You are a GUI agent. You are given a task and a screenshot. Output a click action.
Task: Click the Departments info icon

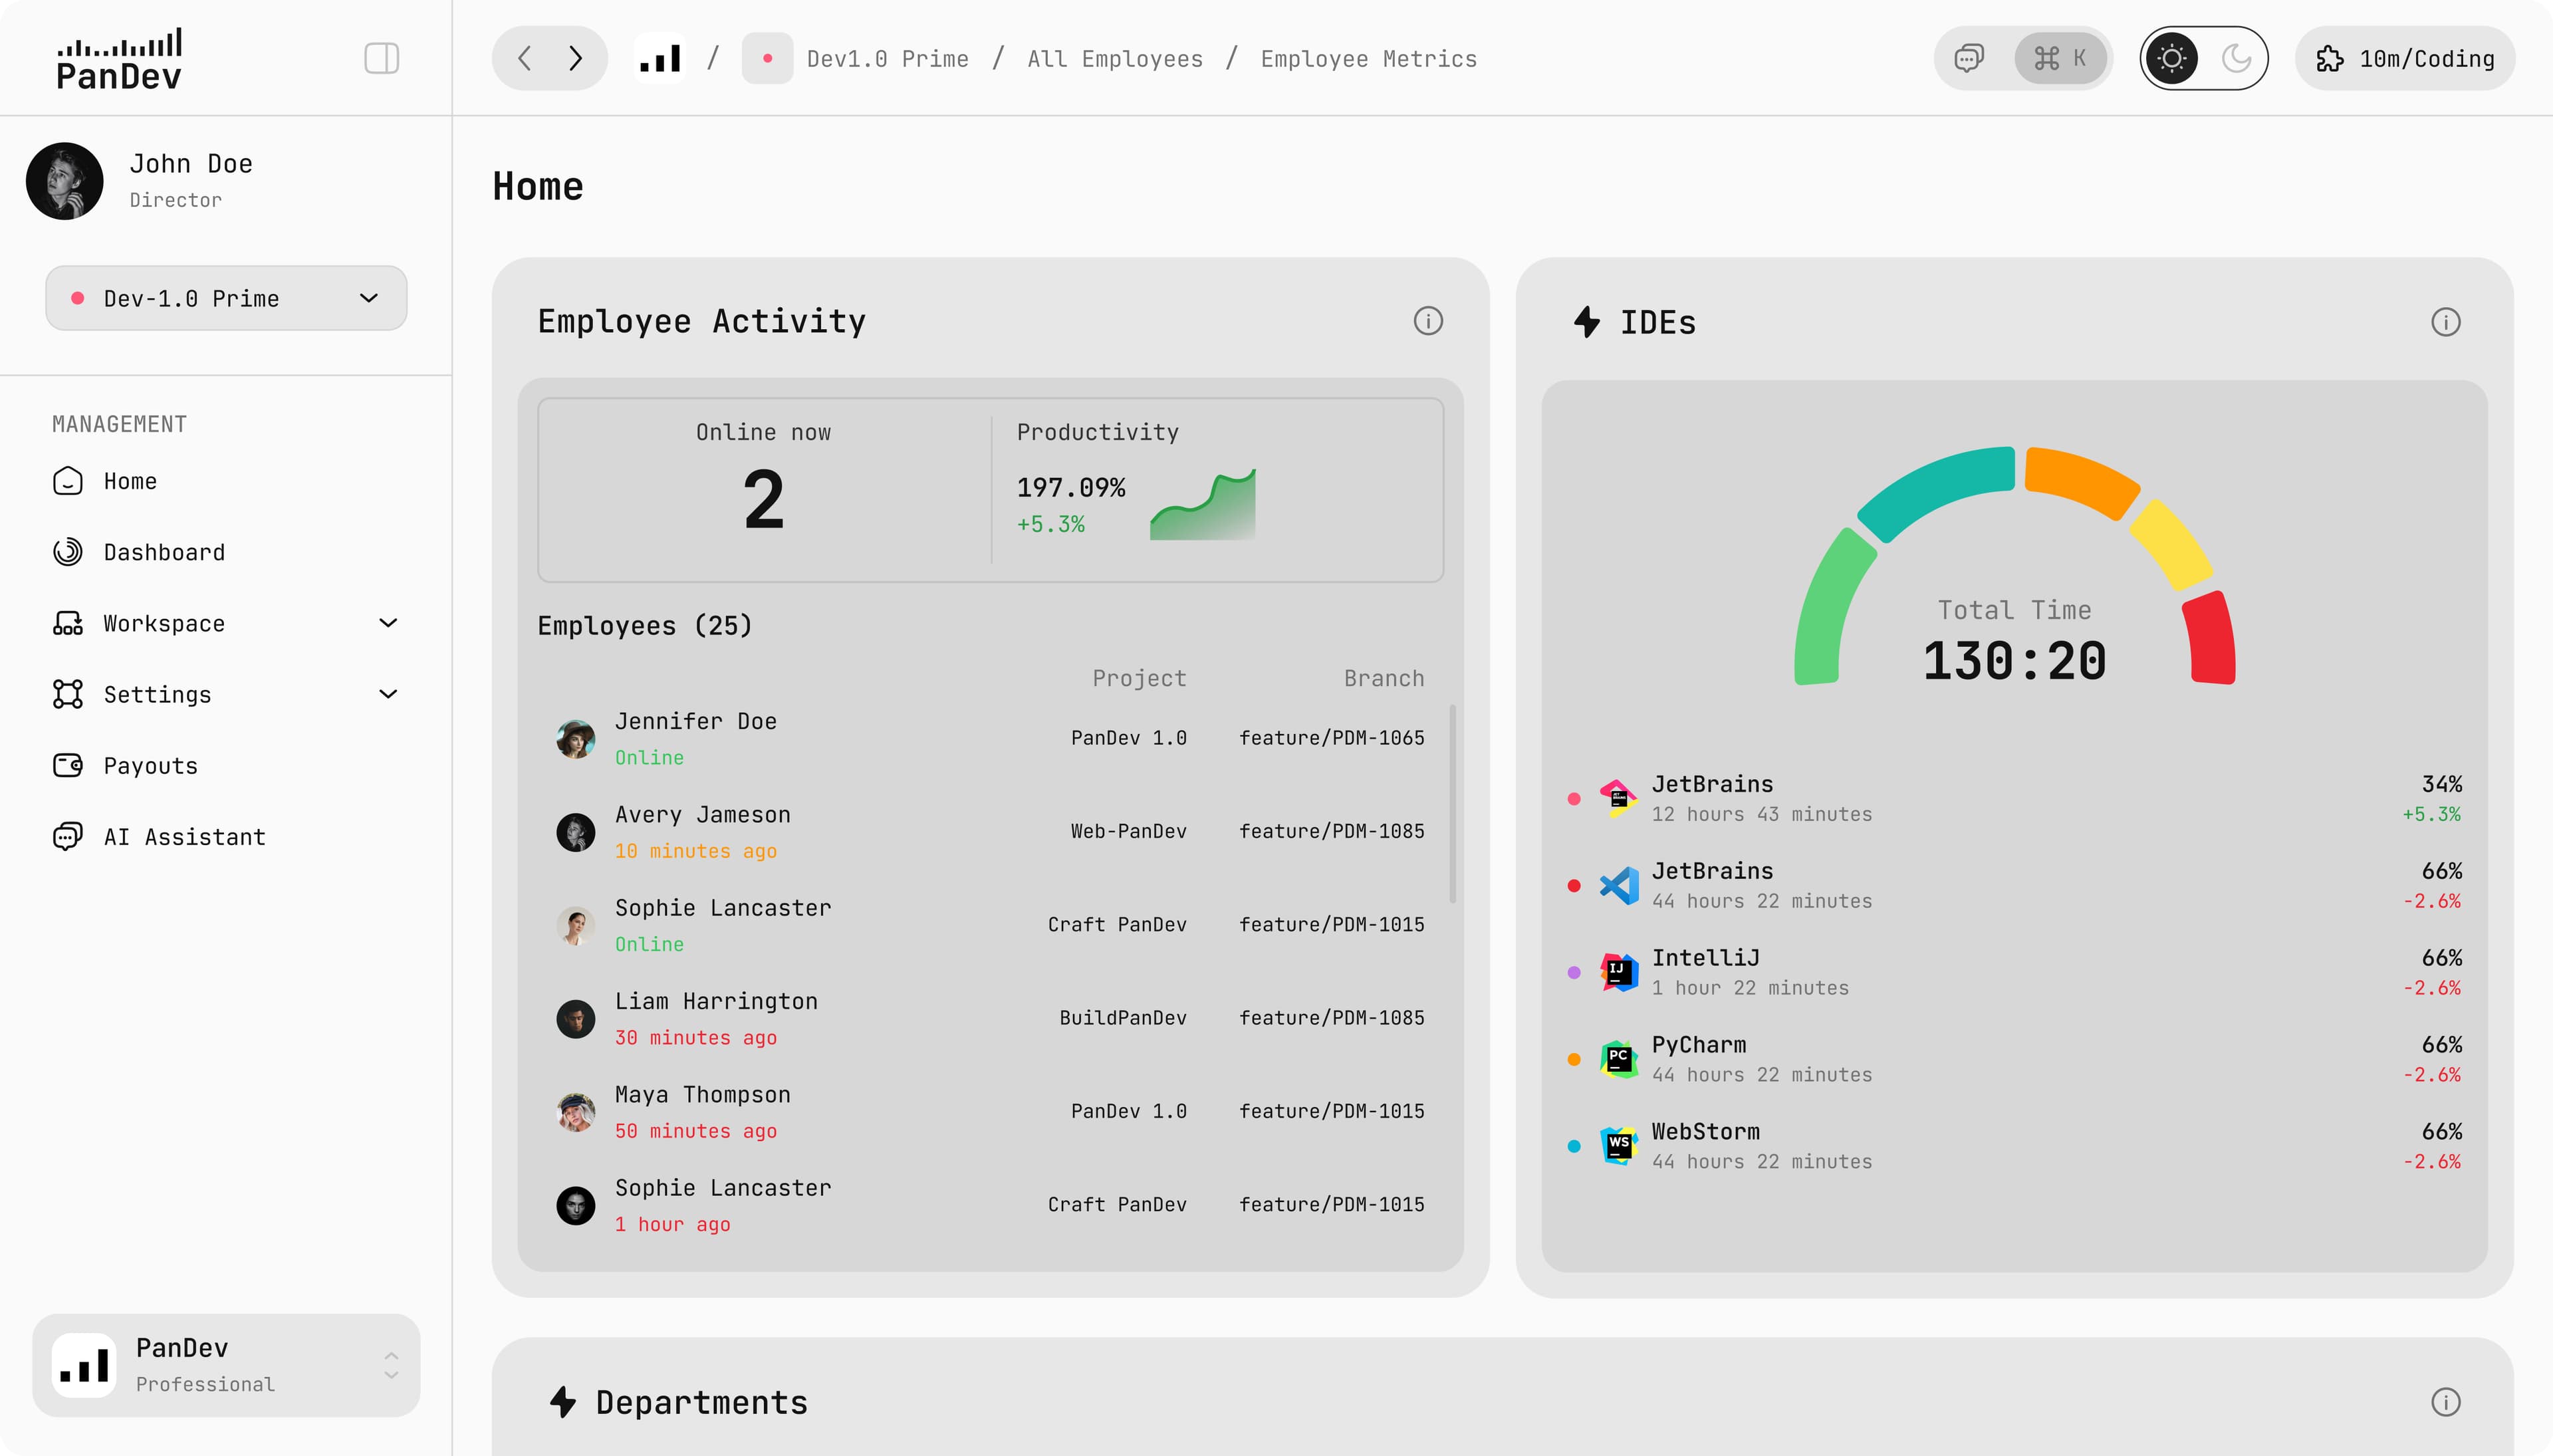click(2445, 1402)
